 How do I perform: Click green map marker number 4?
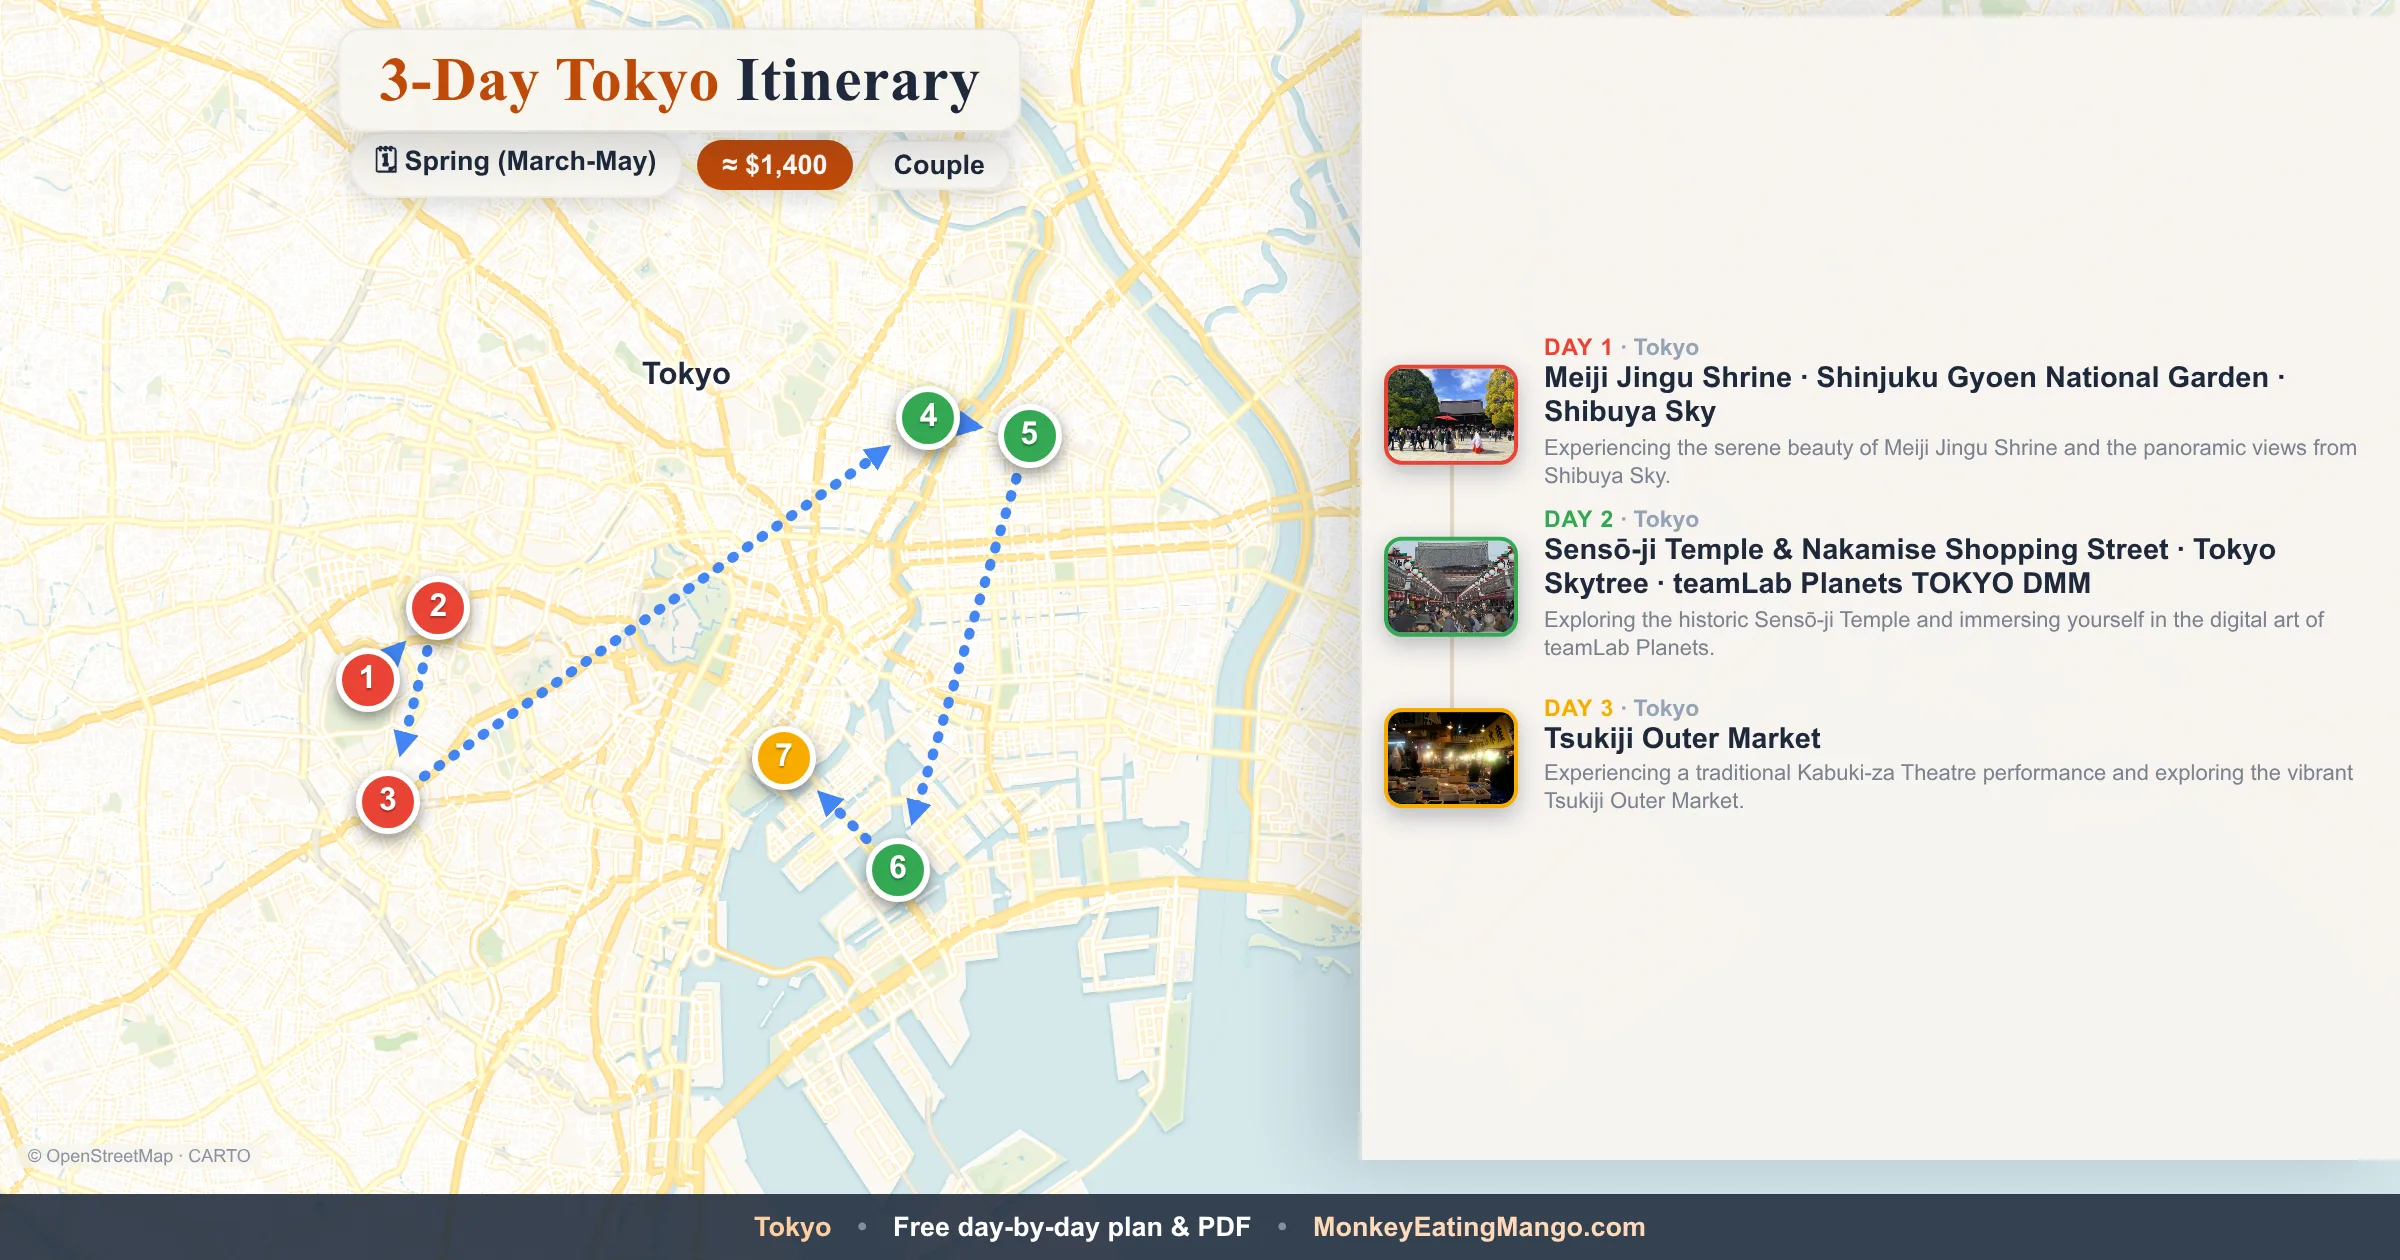[x=928, y=416]
